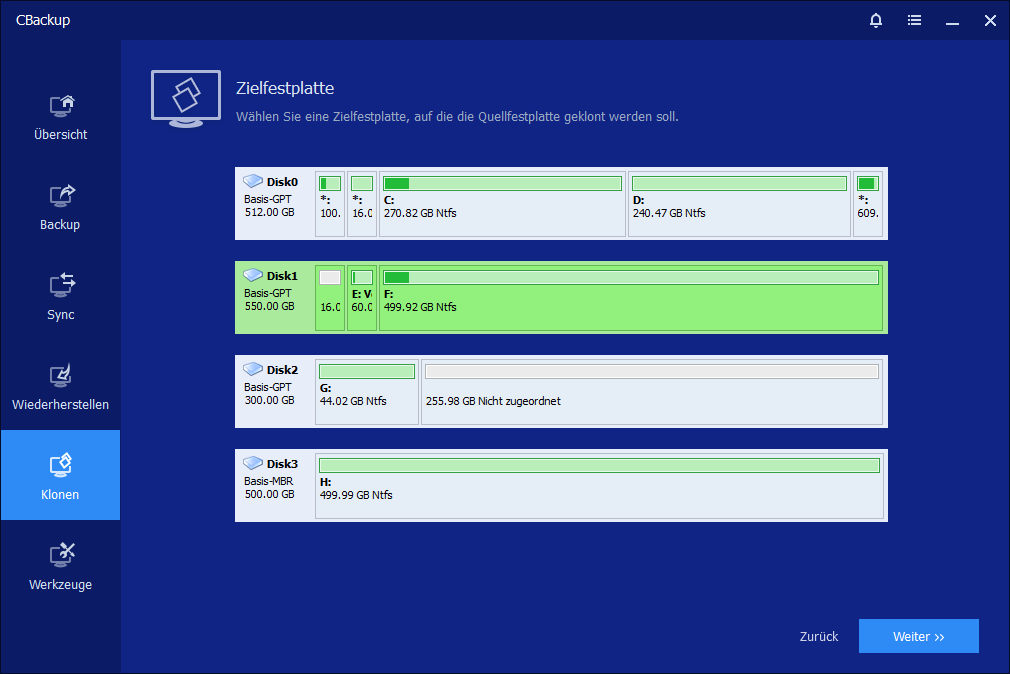Click the Weiter button

pyautogui.click(x=918, y=636)
